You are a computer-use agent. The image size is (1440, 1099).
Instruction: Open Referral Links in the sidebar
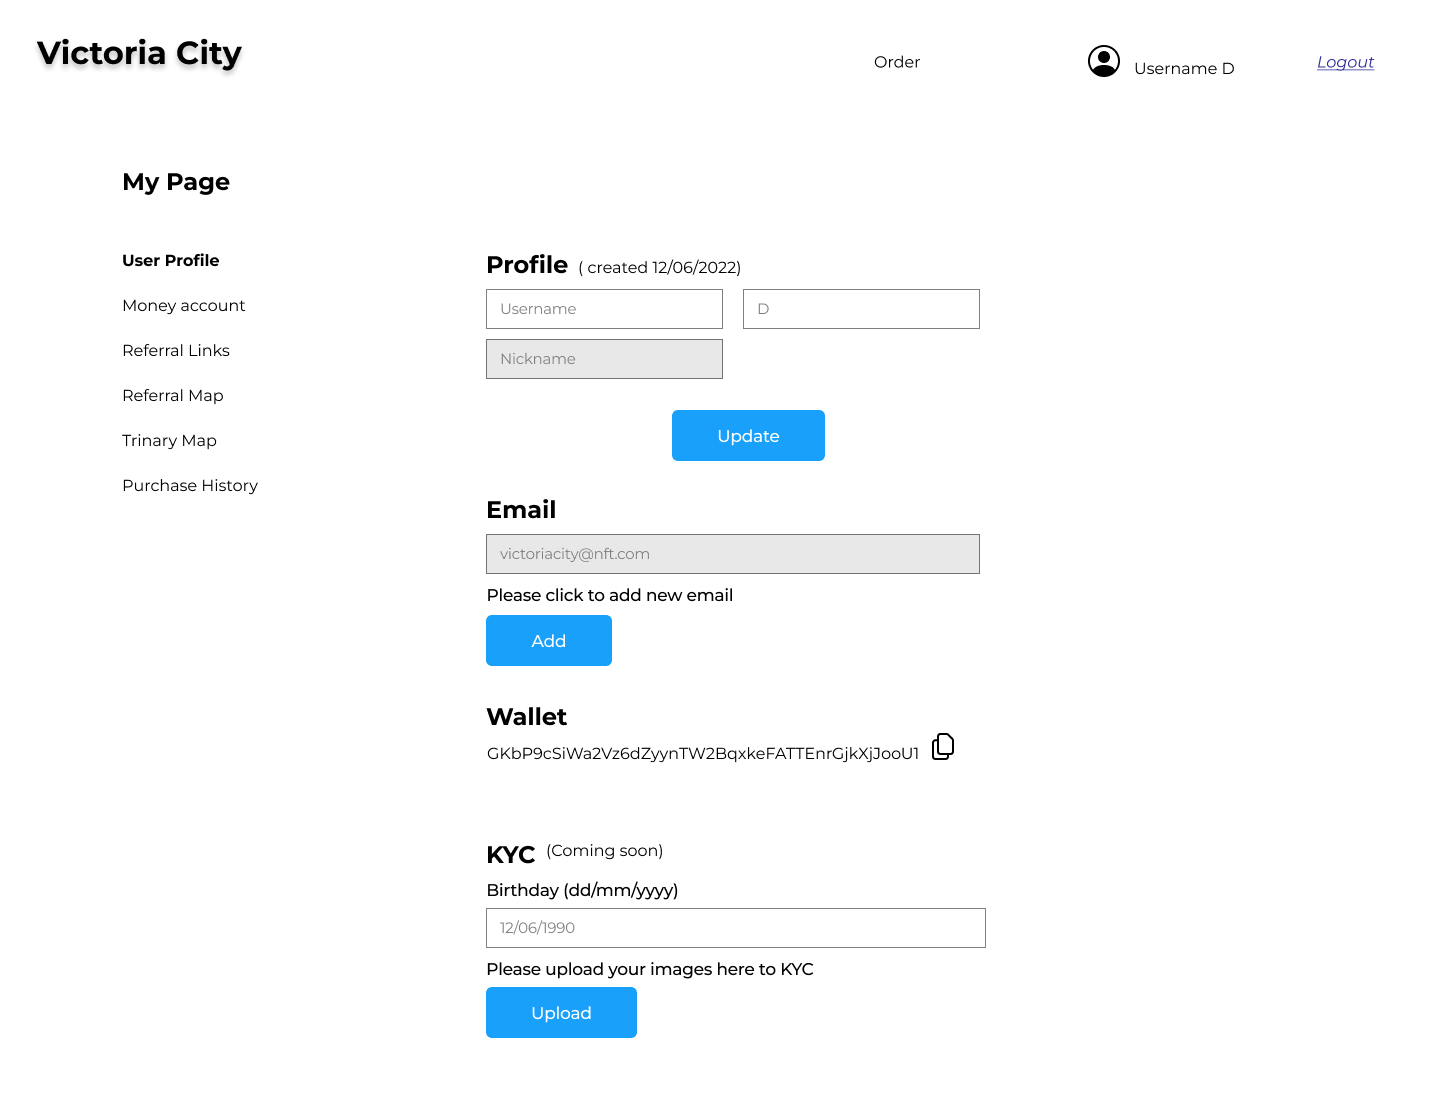[176, 350]
